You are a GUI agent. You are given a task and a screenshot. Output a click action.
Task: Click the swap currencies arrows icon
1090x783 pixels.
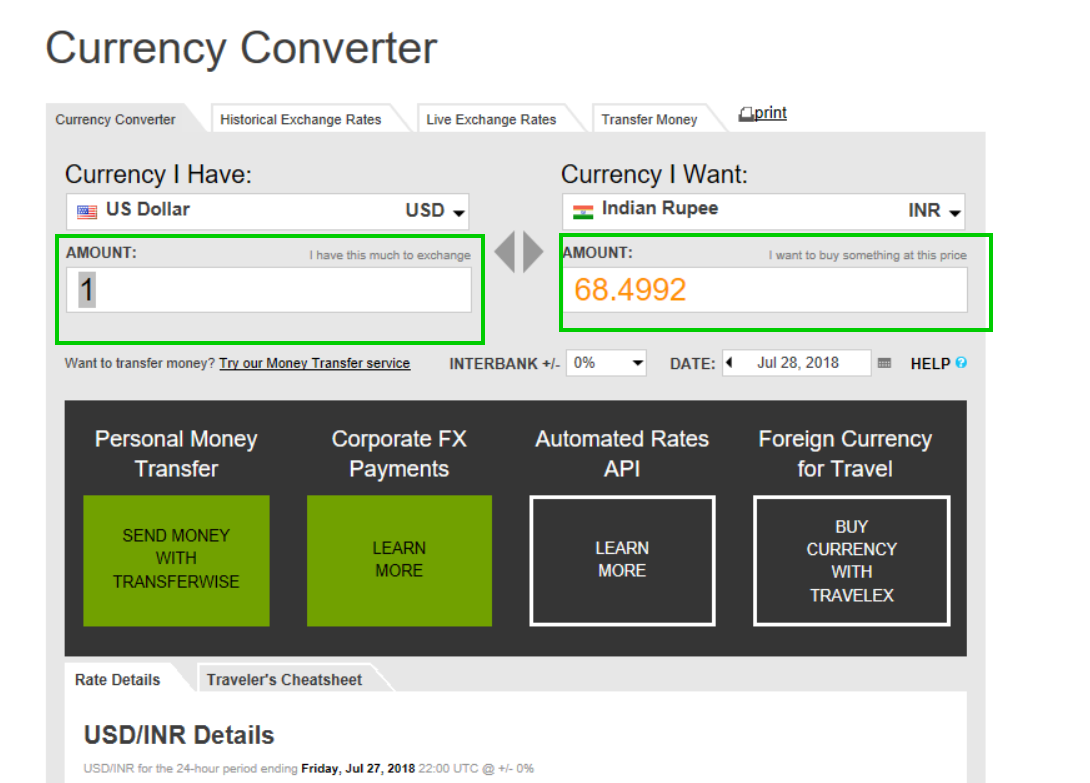(519, 253)
